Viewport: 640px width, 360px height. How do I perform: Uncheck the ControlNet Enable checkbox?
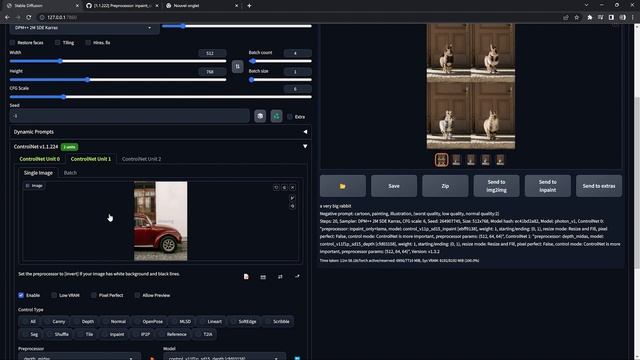tap(21, 295)
